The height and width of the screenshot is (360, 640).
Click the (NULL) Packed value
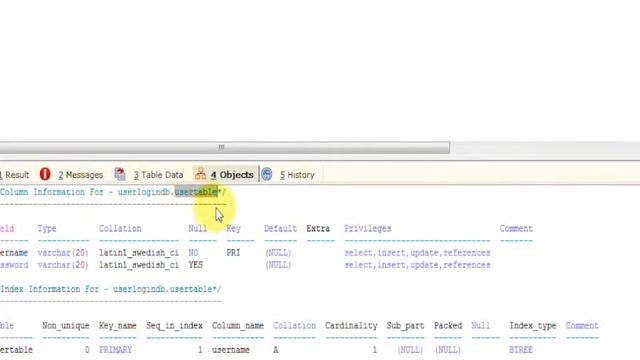(448, 350)
